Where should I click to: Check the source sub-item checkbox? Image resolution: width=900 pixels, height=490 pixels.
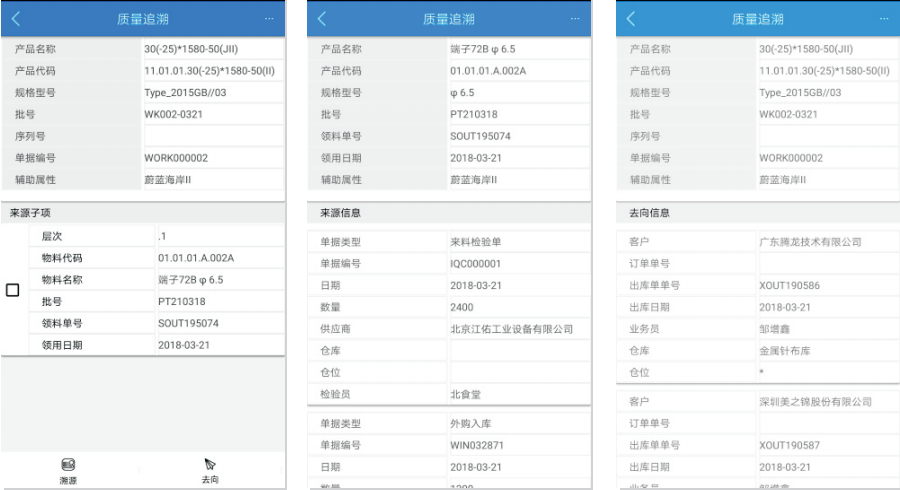point(13,290)
